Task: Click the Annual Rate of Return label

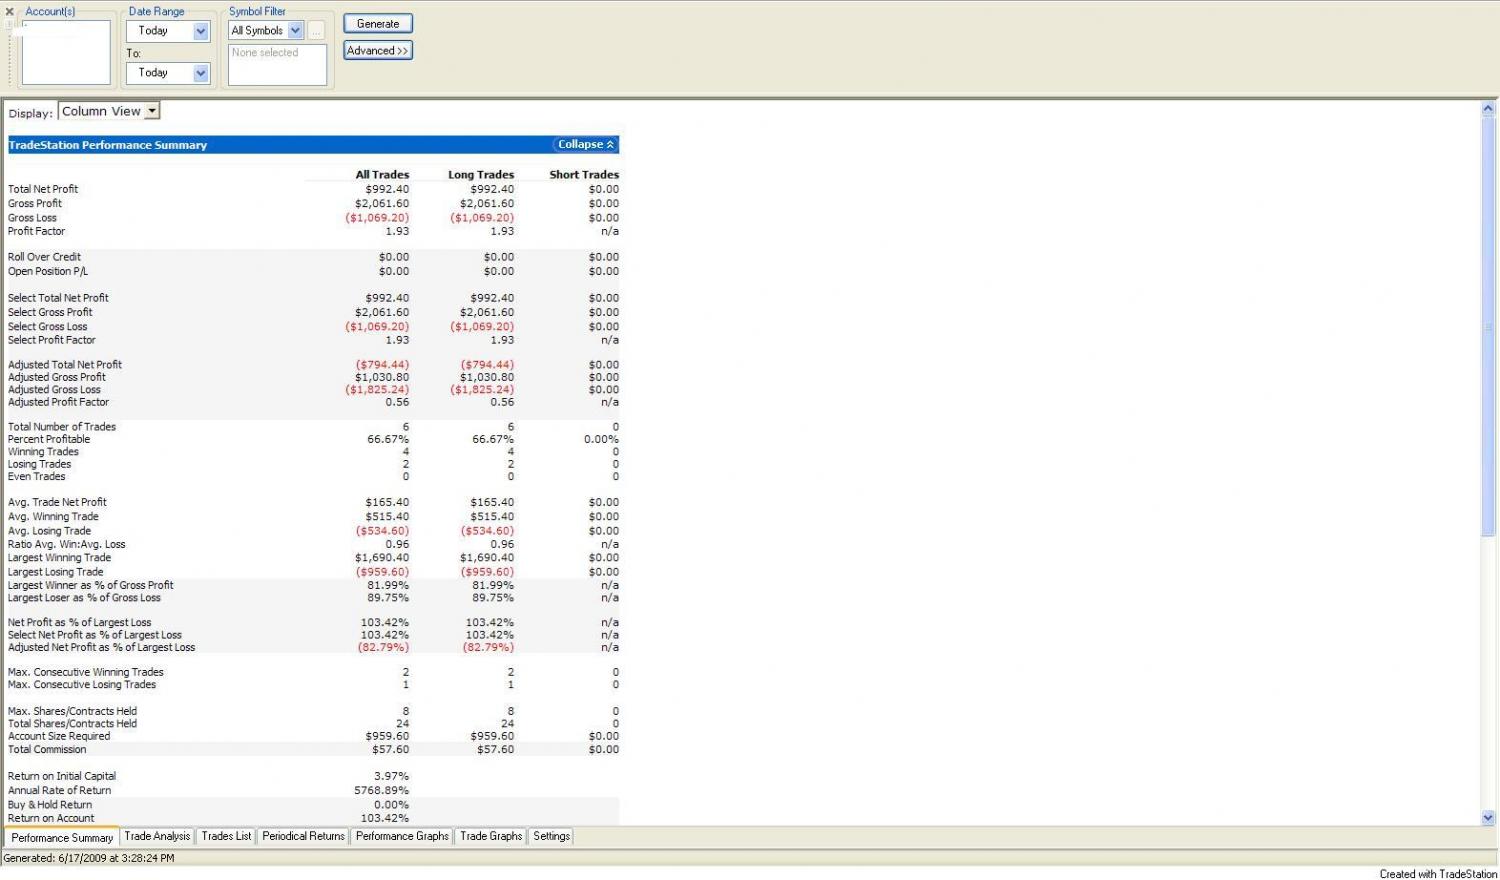Action: [59, 790]
